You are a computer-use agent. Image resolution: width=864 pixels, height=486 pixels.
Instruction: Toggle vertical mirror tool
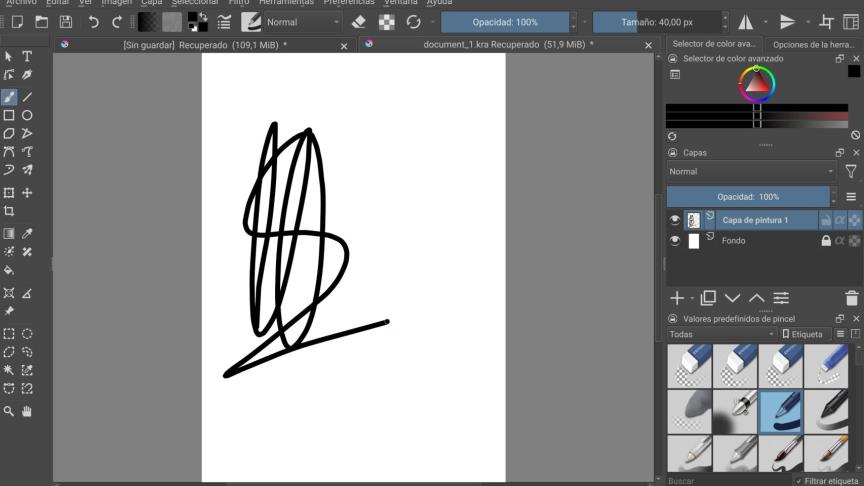(787, 22)
